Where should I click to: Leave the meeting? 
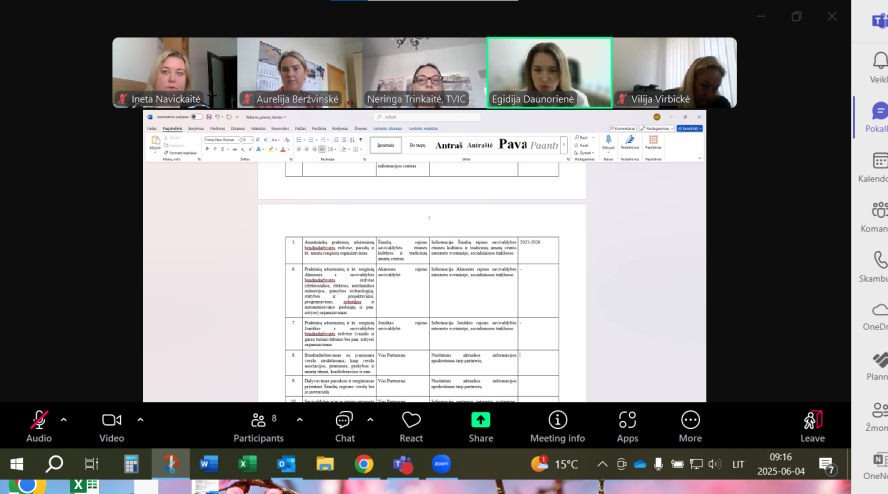click(x=813, y=427)
